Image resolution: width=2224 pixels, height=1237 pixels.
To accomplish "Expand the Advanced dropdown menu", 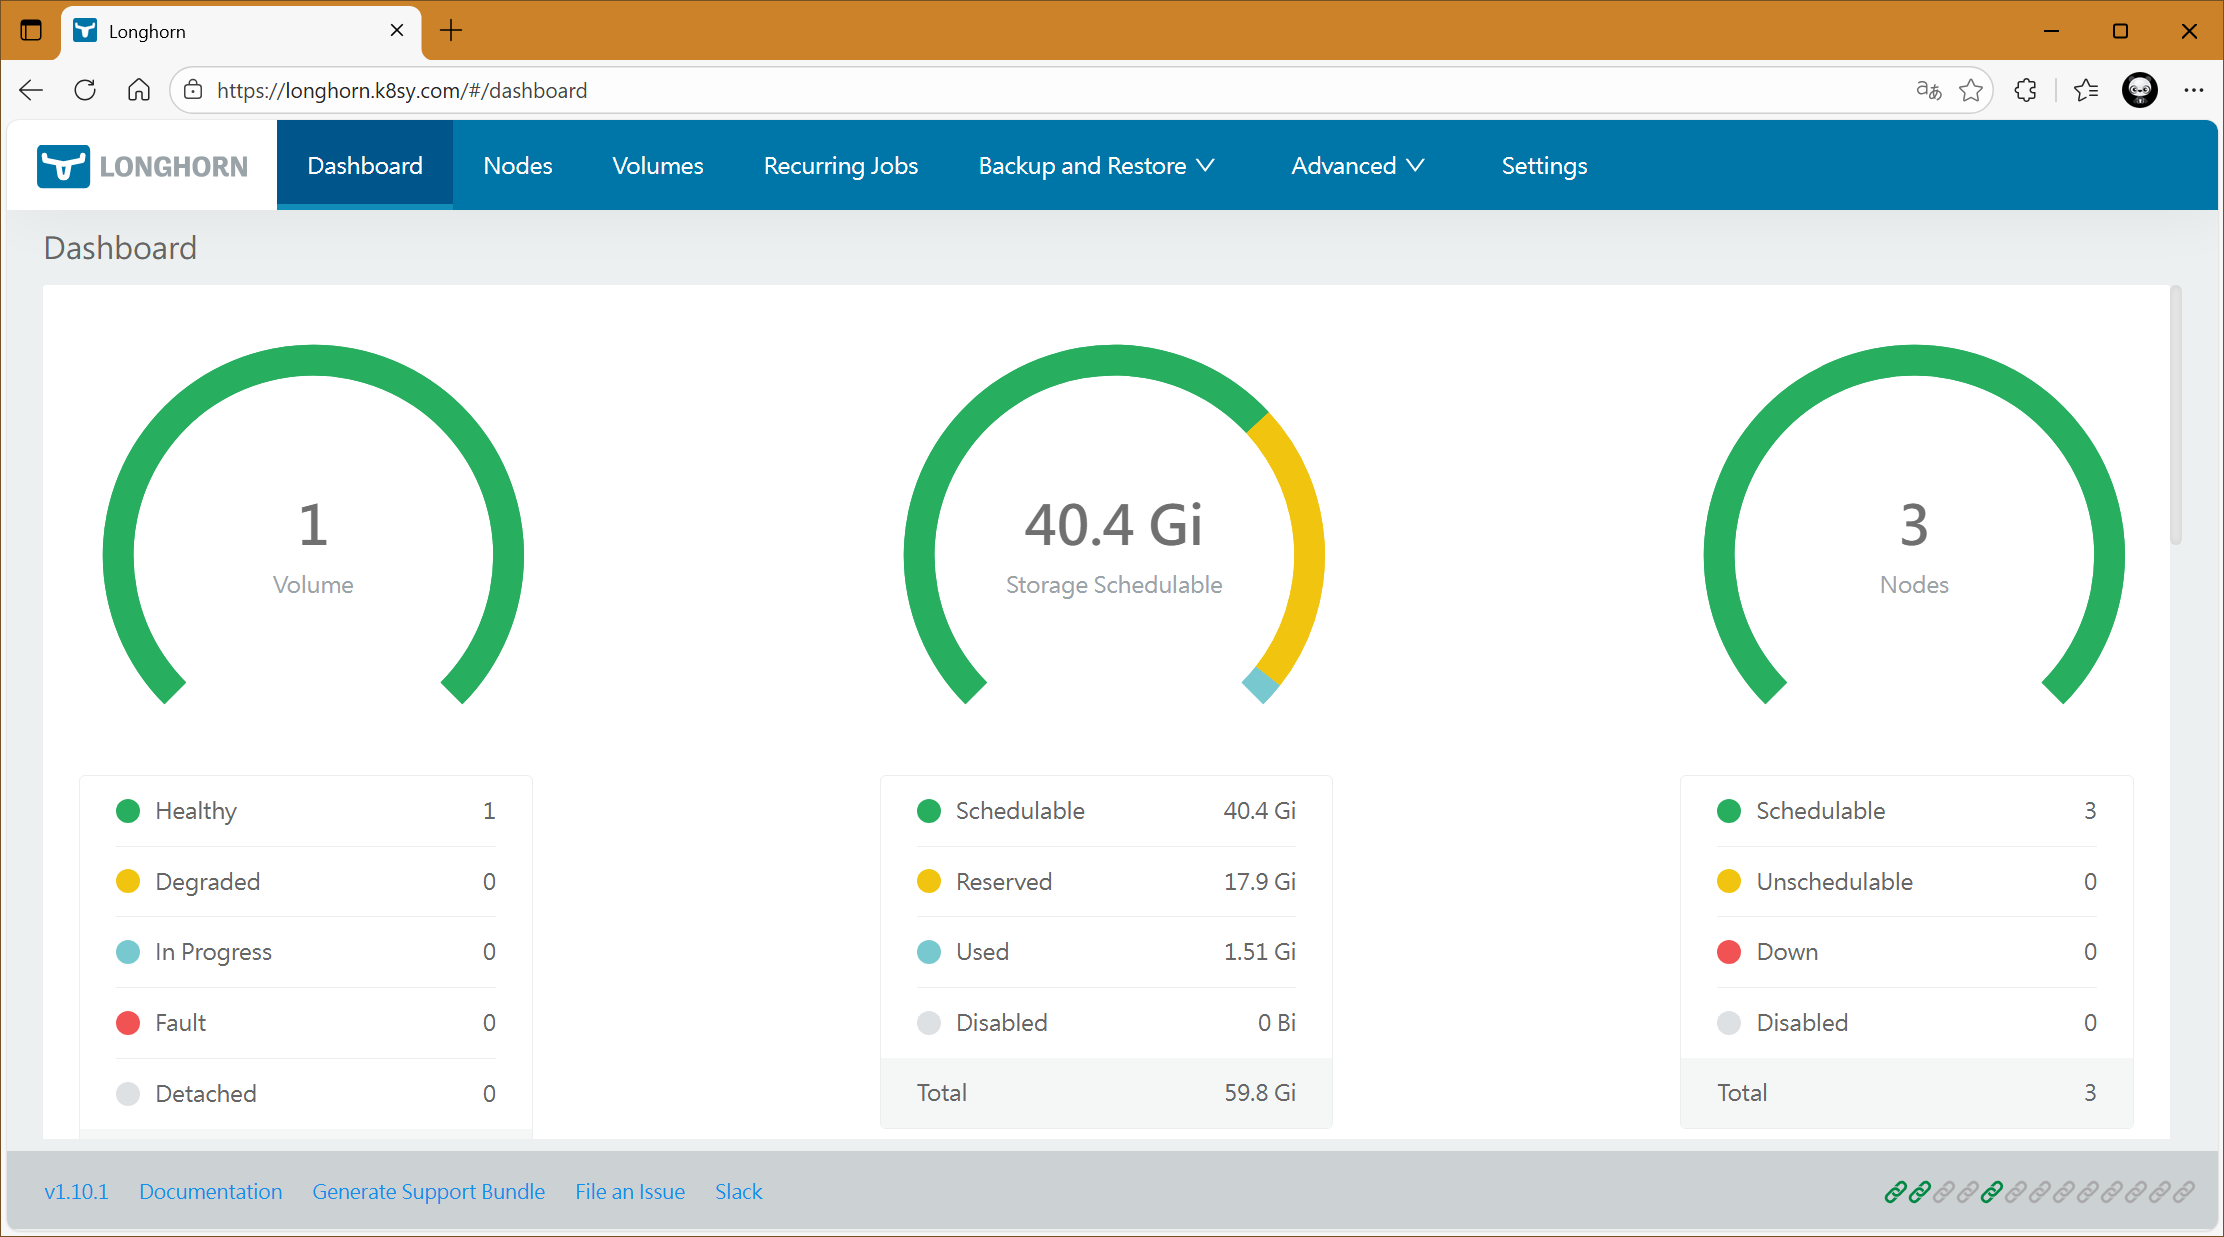I will 1357,166.
